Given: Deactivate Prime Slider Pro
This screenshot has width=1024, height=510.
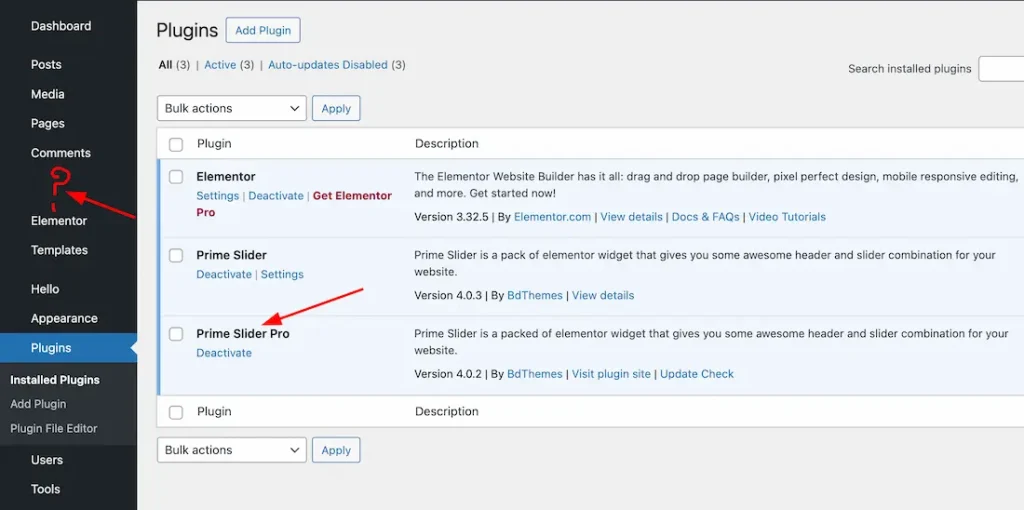Looking at the screenshot, I should click(224, 353).
